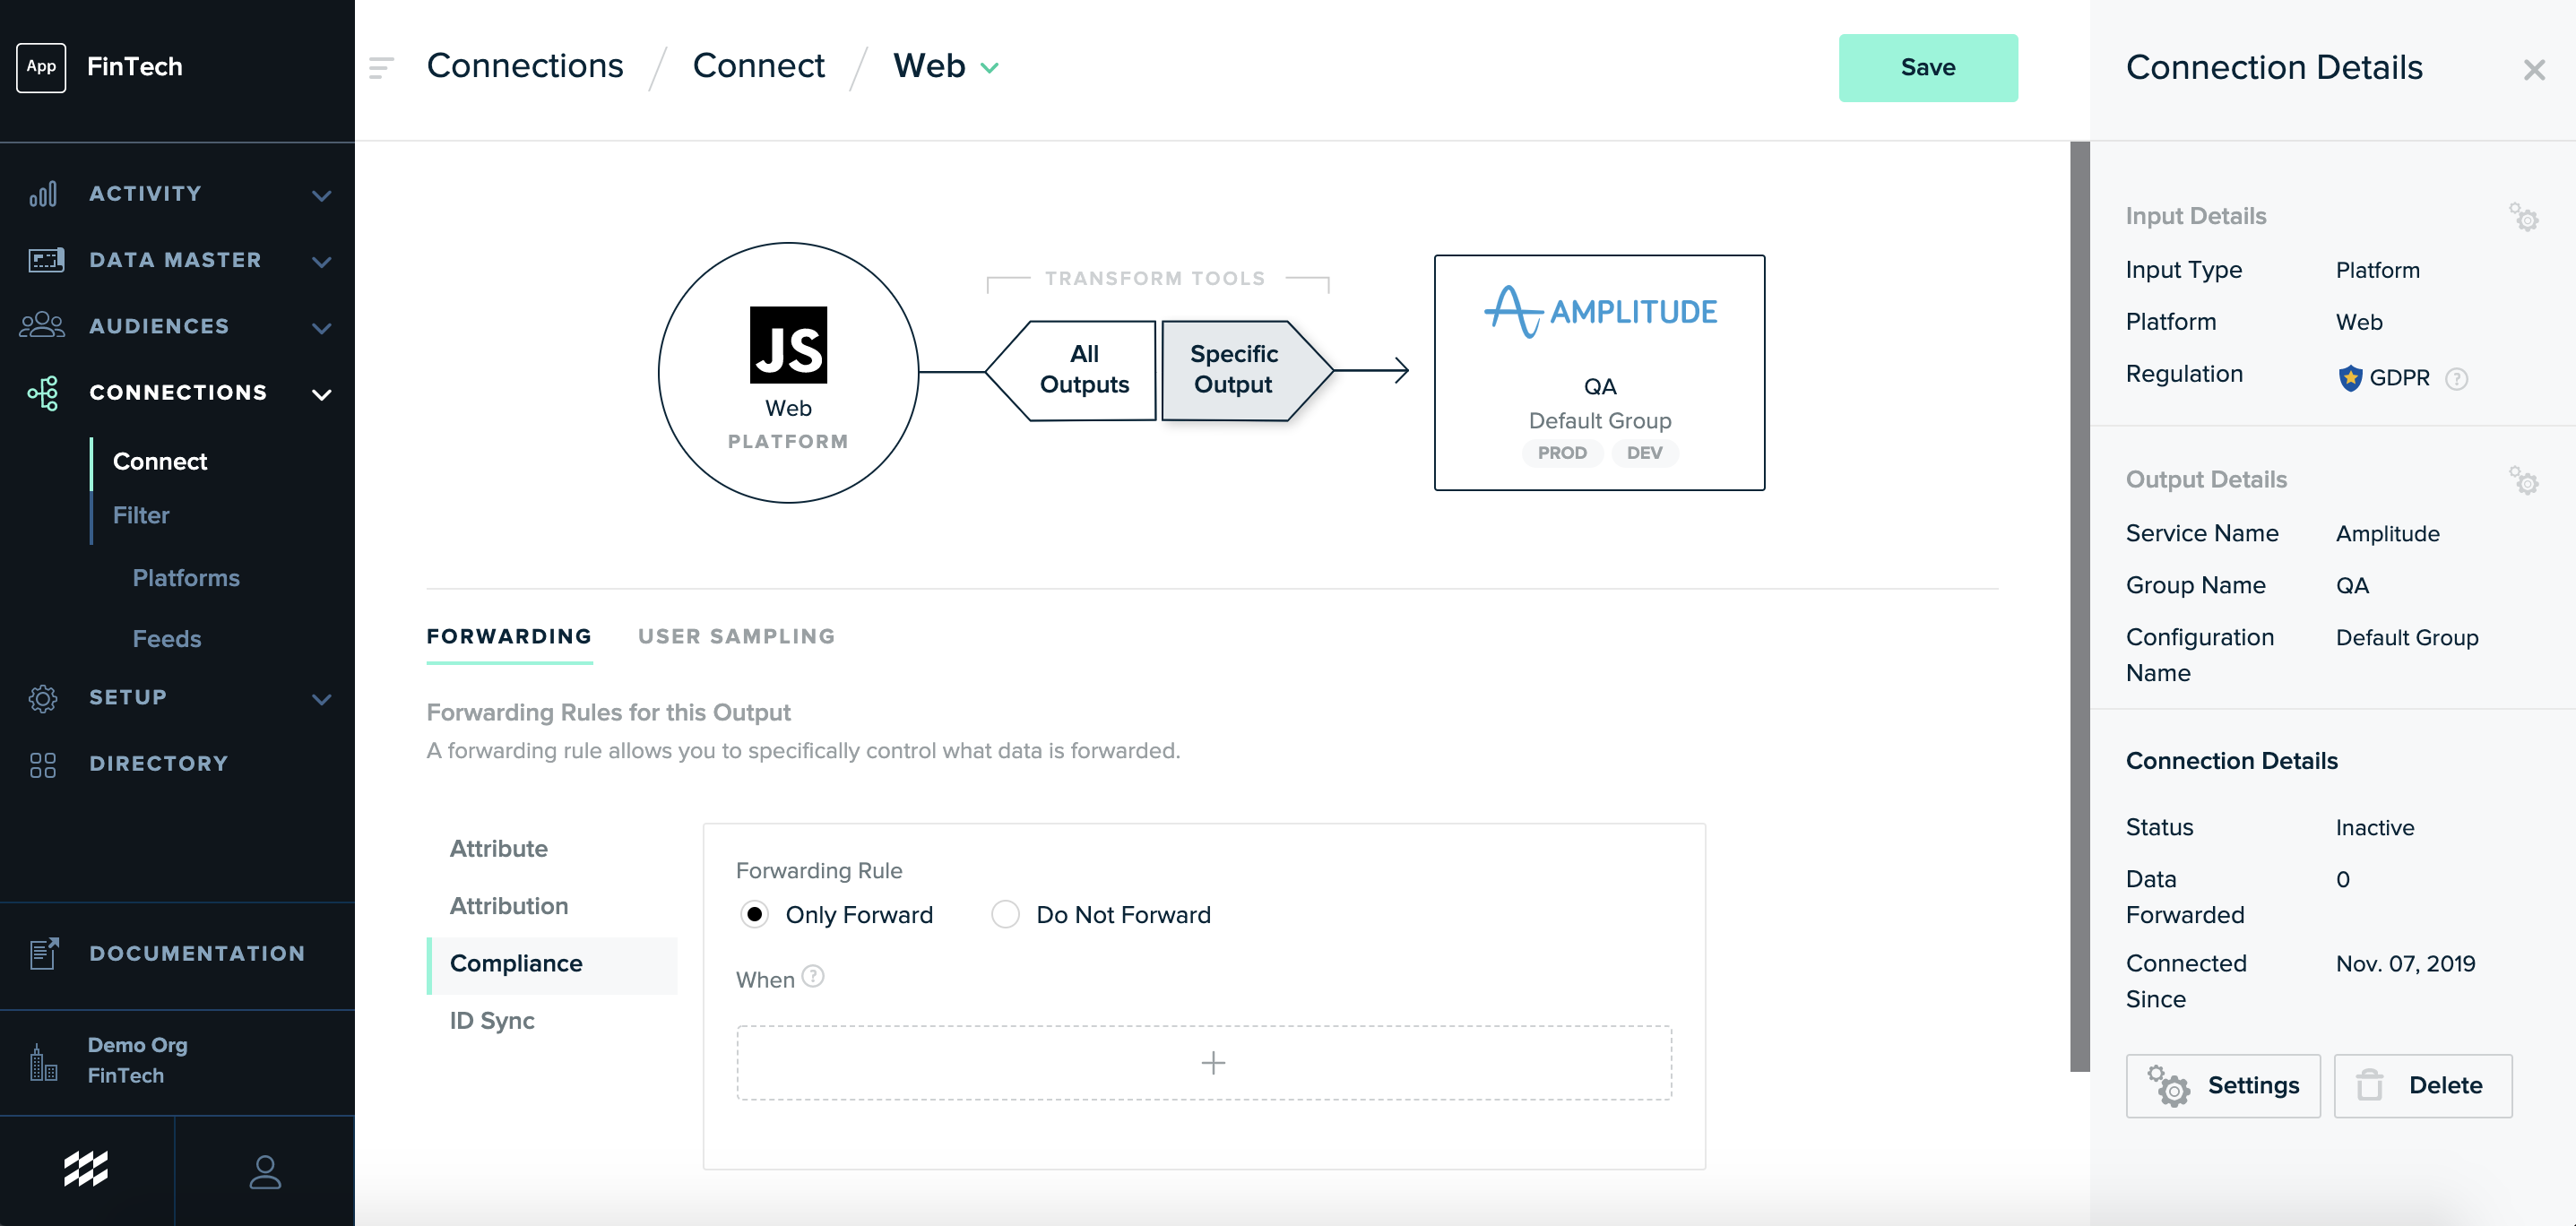Click the 'Inactive' status value

2374,829
